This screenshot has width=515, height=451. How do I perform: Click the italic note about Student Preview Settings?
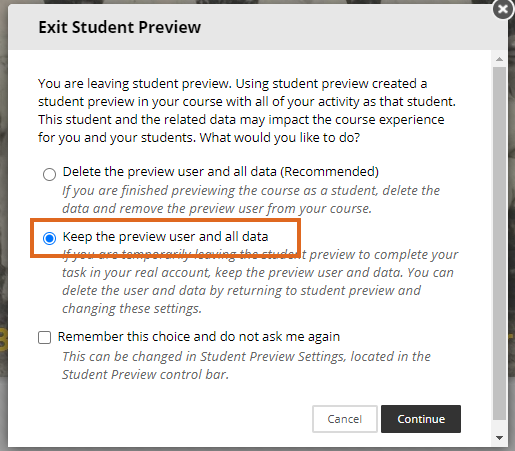tap(246, 365)
